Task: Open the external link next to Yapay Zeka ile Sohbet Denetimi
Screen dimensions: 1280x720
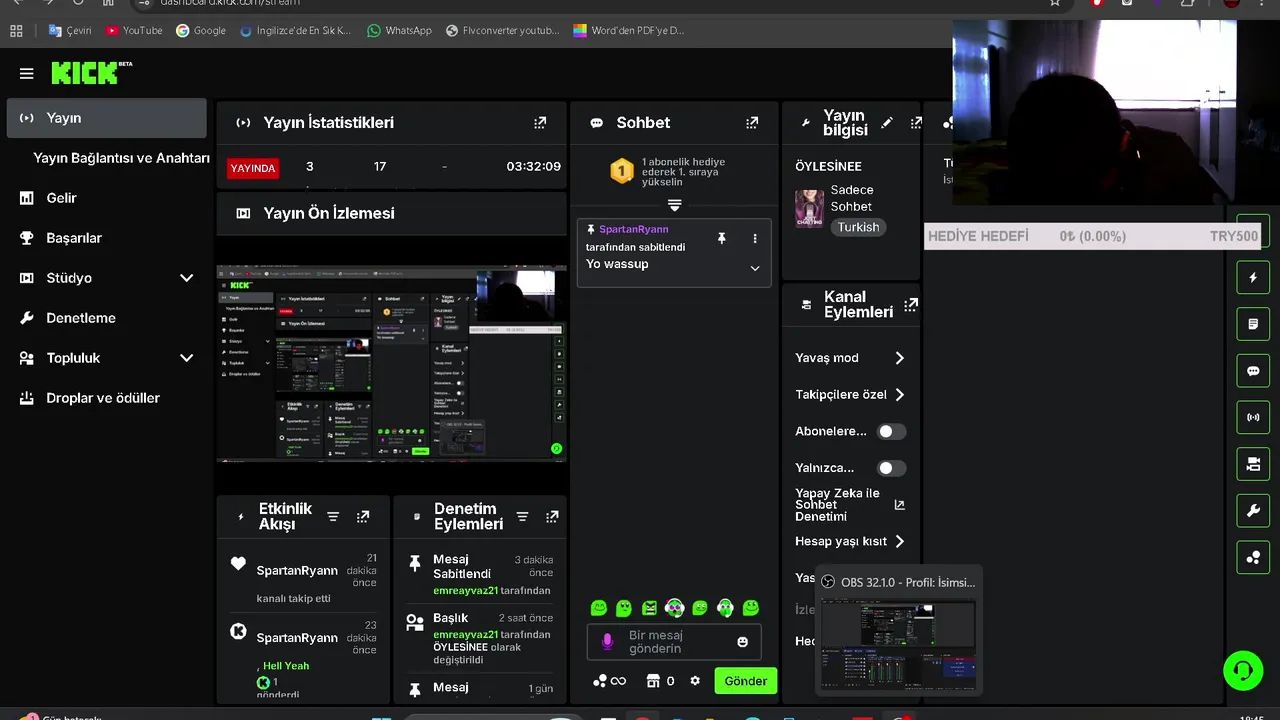Action: click(899, 505)
